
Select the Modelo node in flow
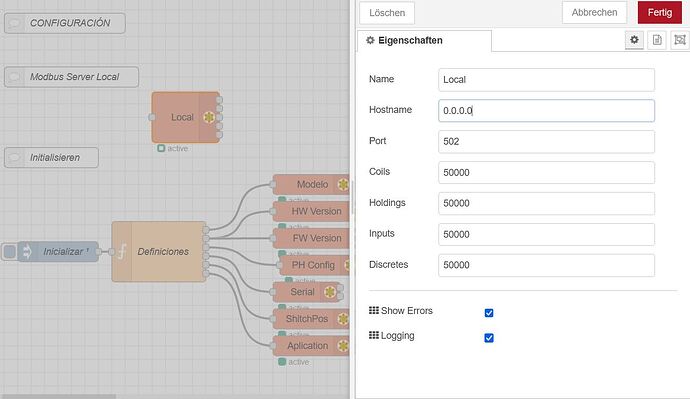click(x=311, y=184)
